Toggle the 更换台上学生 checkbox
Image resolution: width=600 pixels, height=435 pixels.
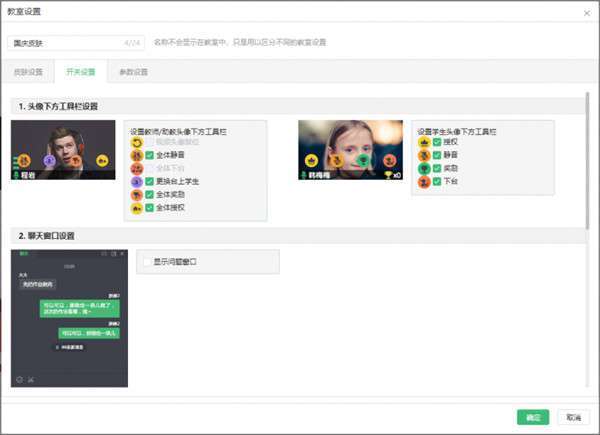coord(150,181)
